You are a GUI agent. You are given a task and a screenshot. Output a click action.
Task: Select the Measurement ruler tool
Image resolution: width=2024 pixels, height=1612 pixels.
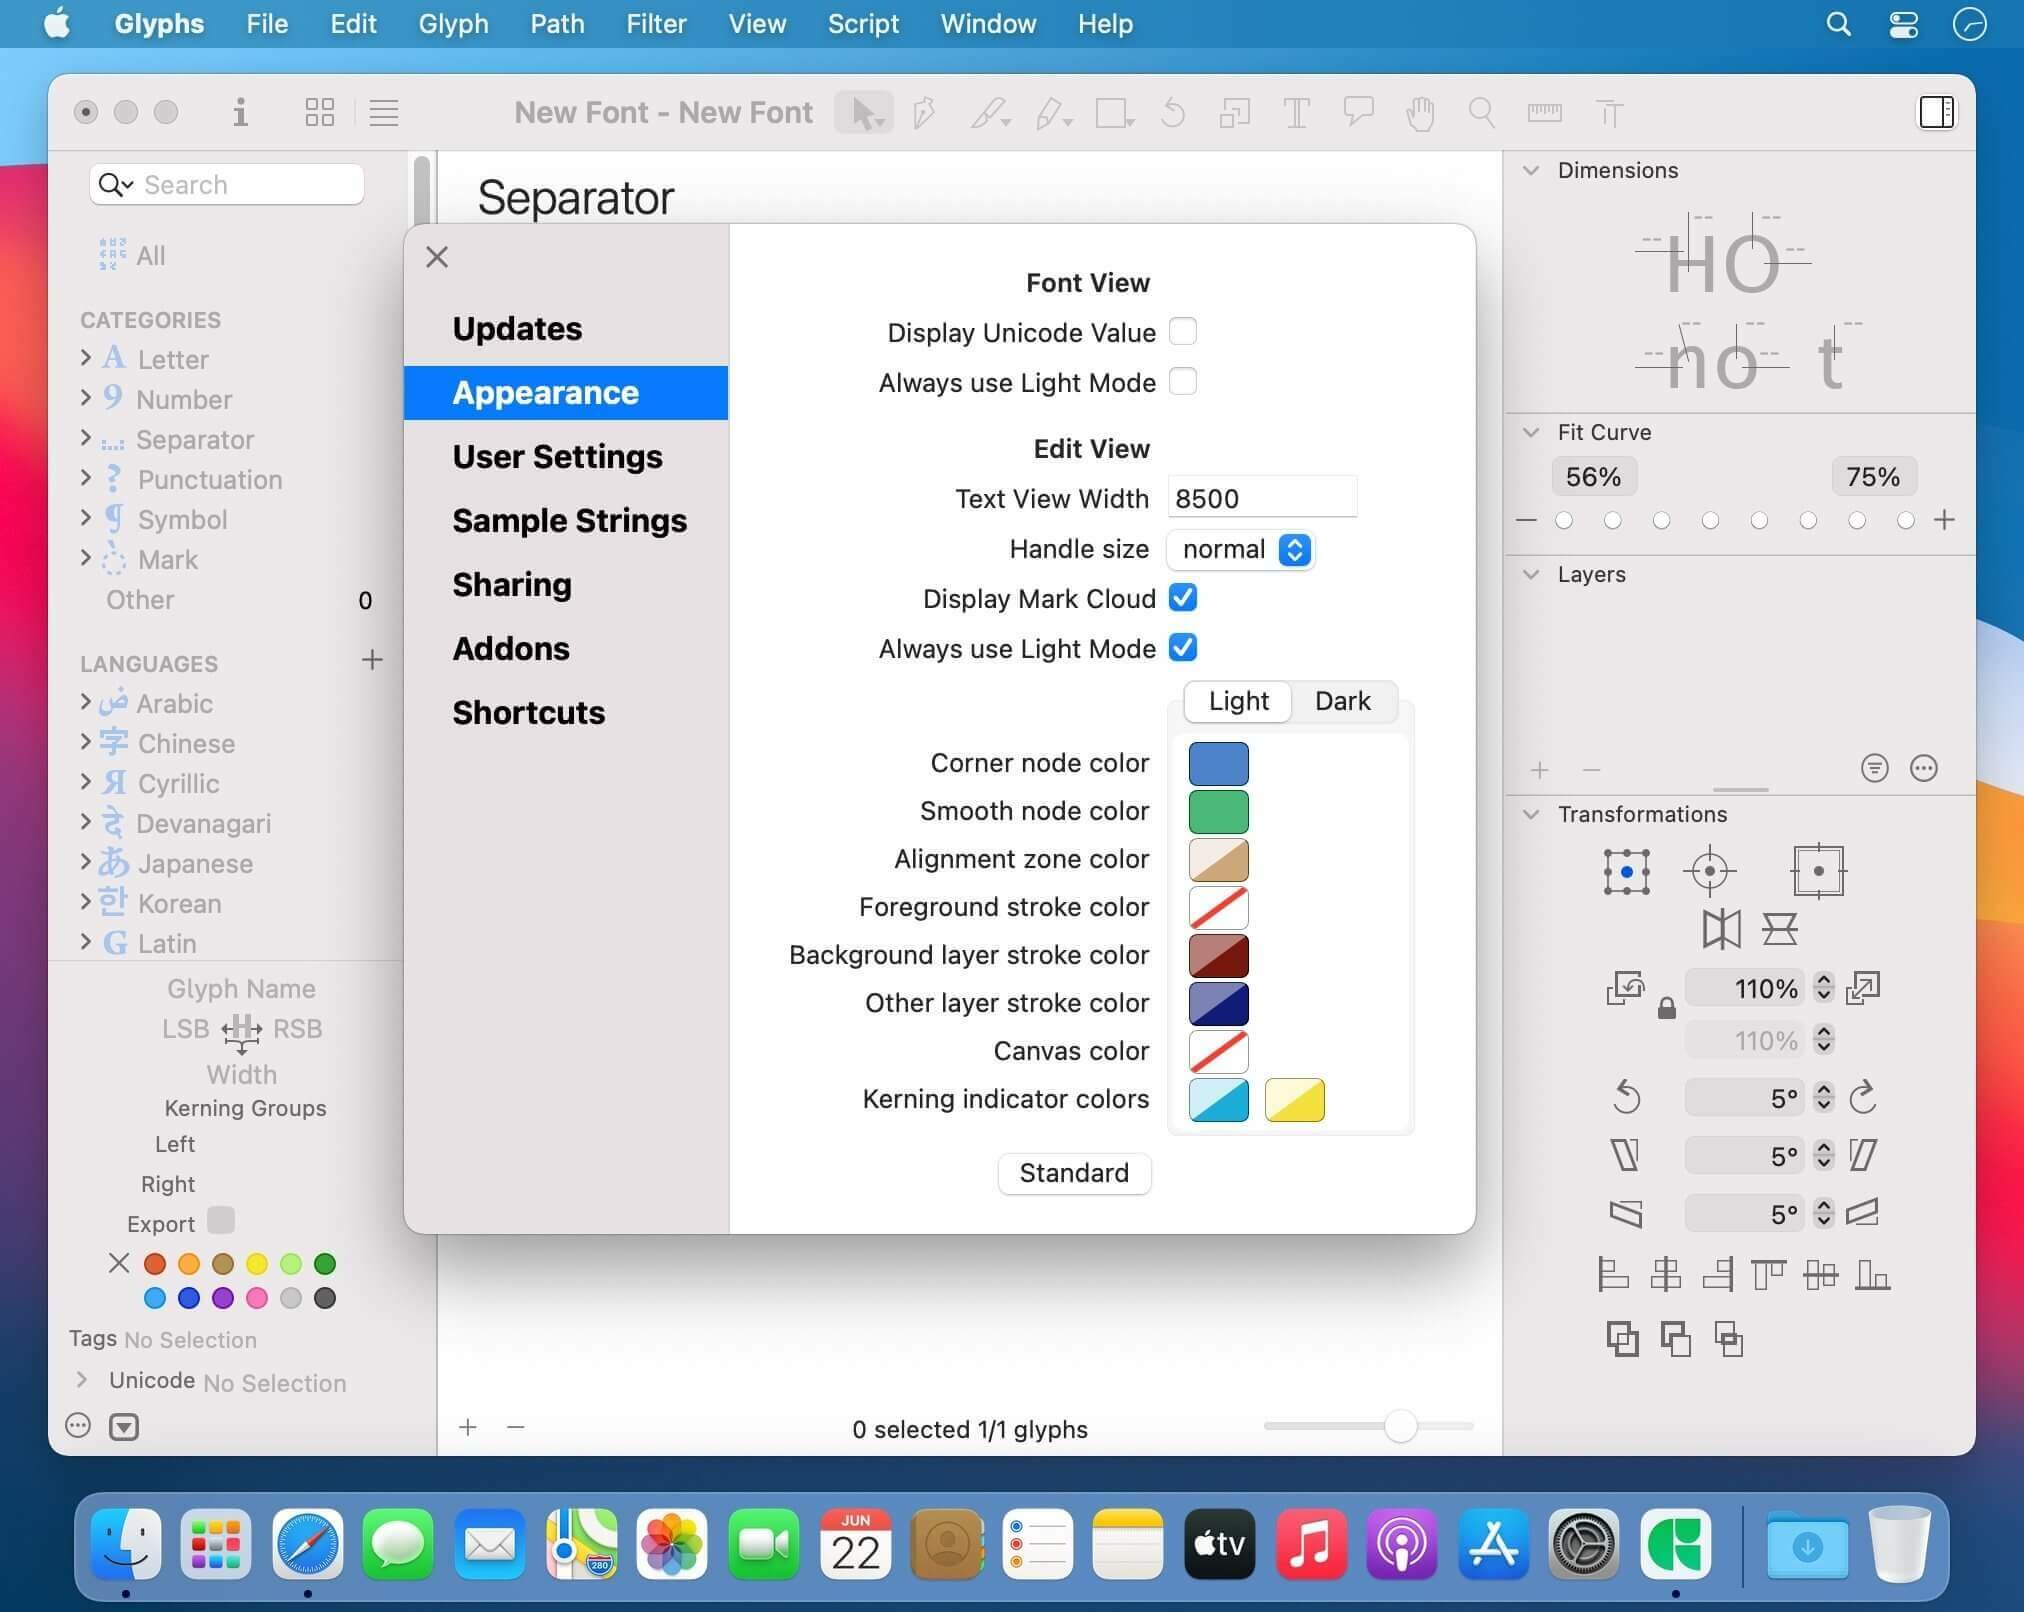click(1544, 113)
